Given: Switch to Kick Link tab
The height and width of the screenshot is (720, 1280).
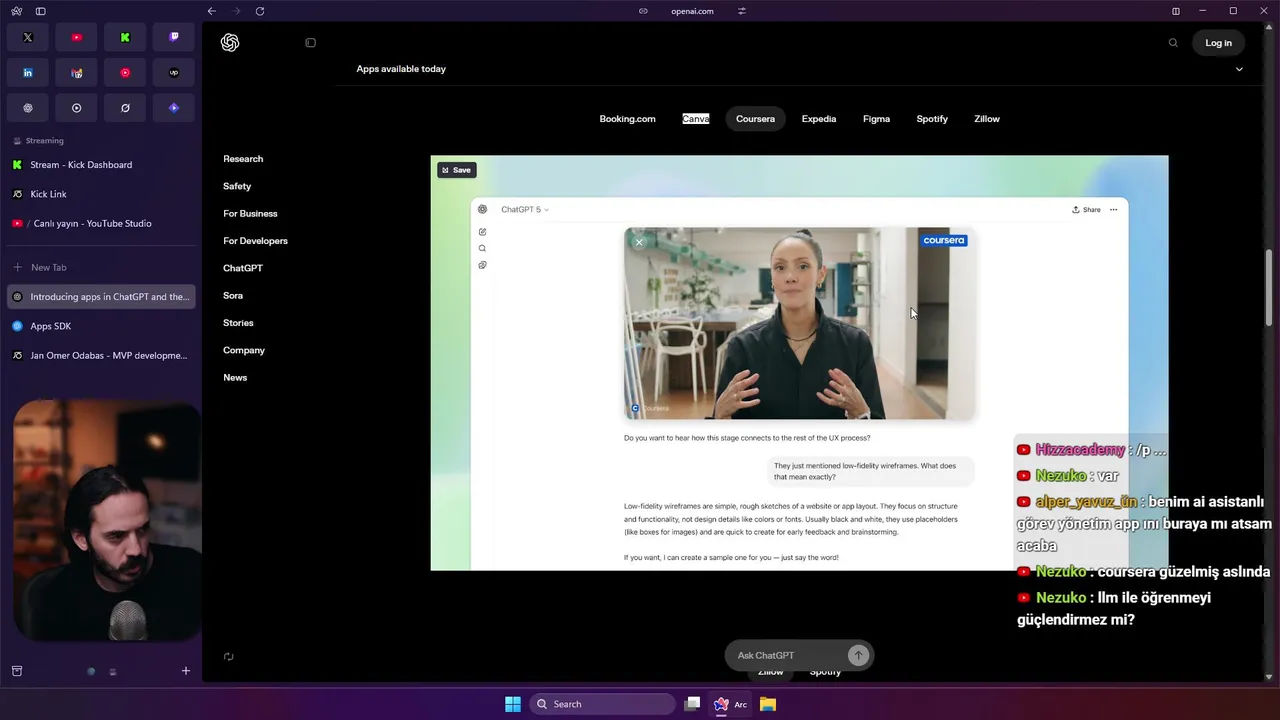Looking at the screenshot, I should coord(101,194).
